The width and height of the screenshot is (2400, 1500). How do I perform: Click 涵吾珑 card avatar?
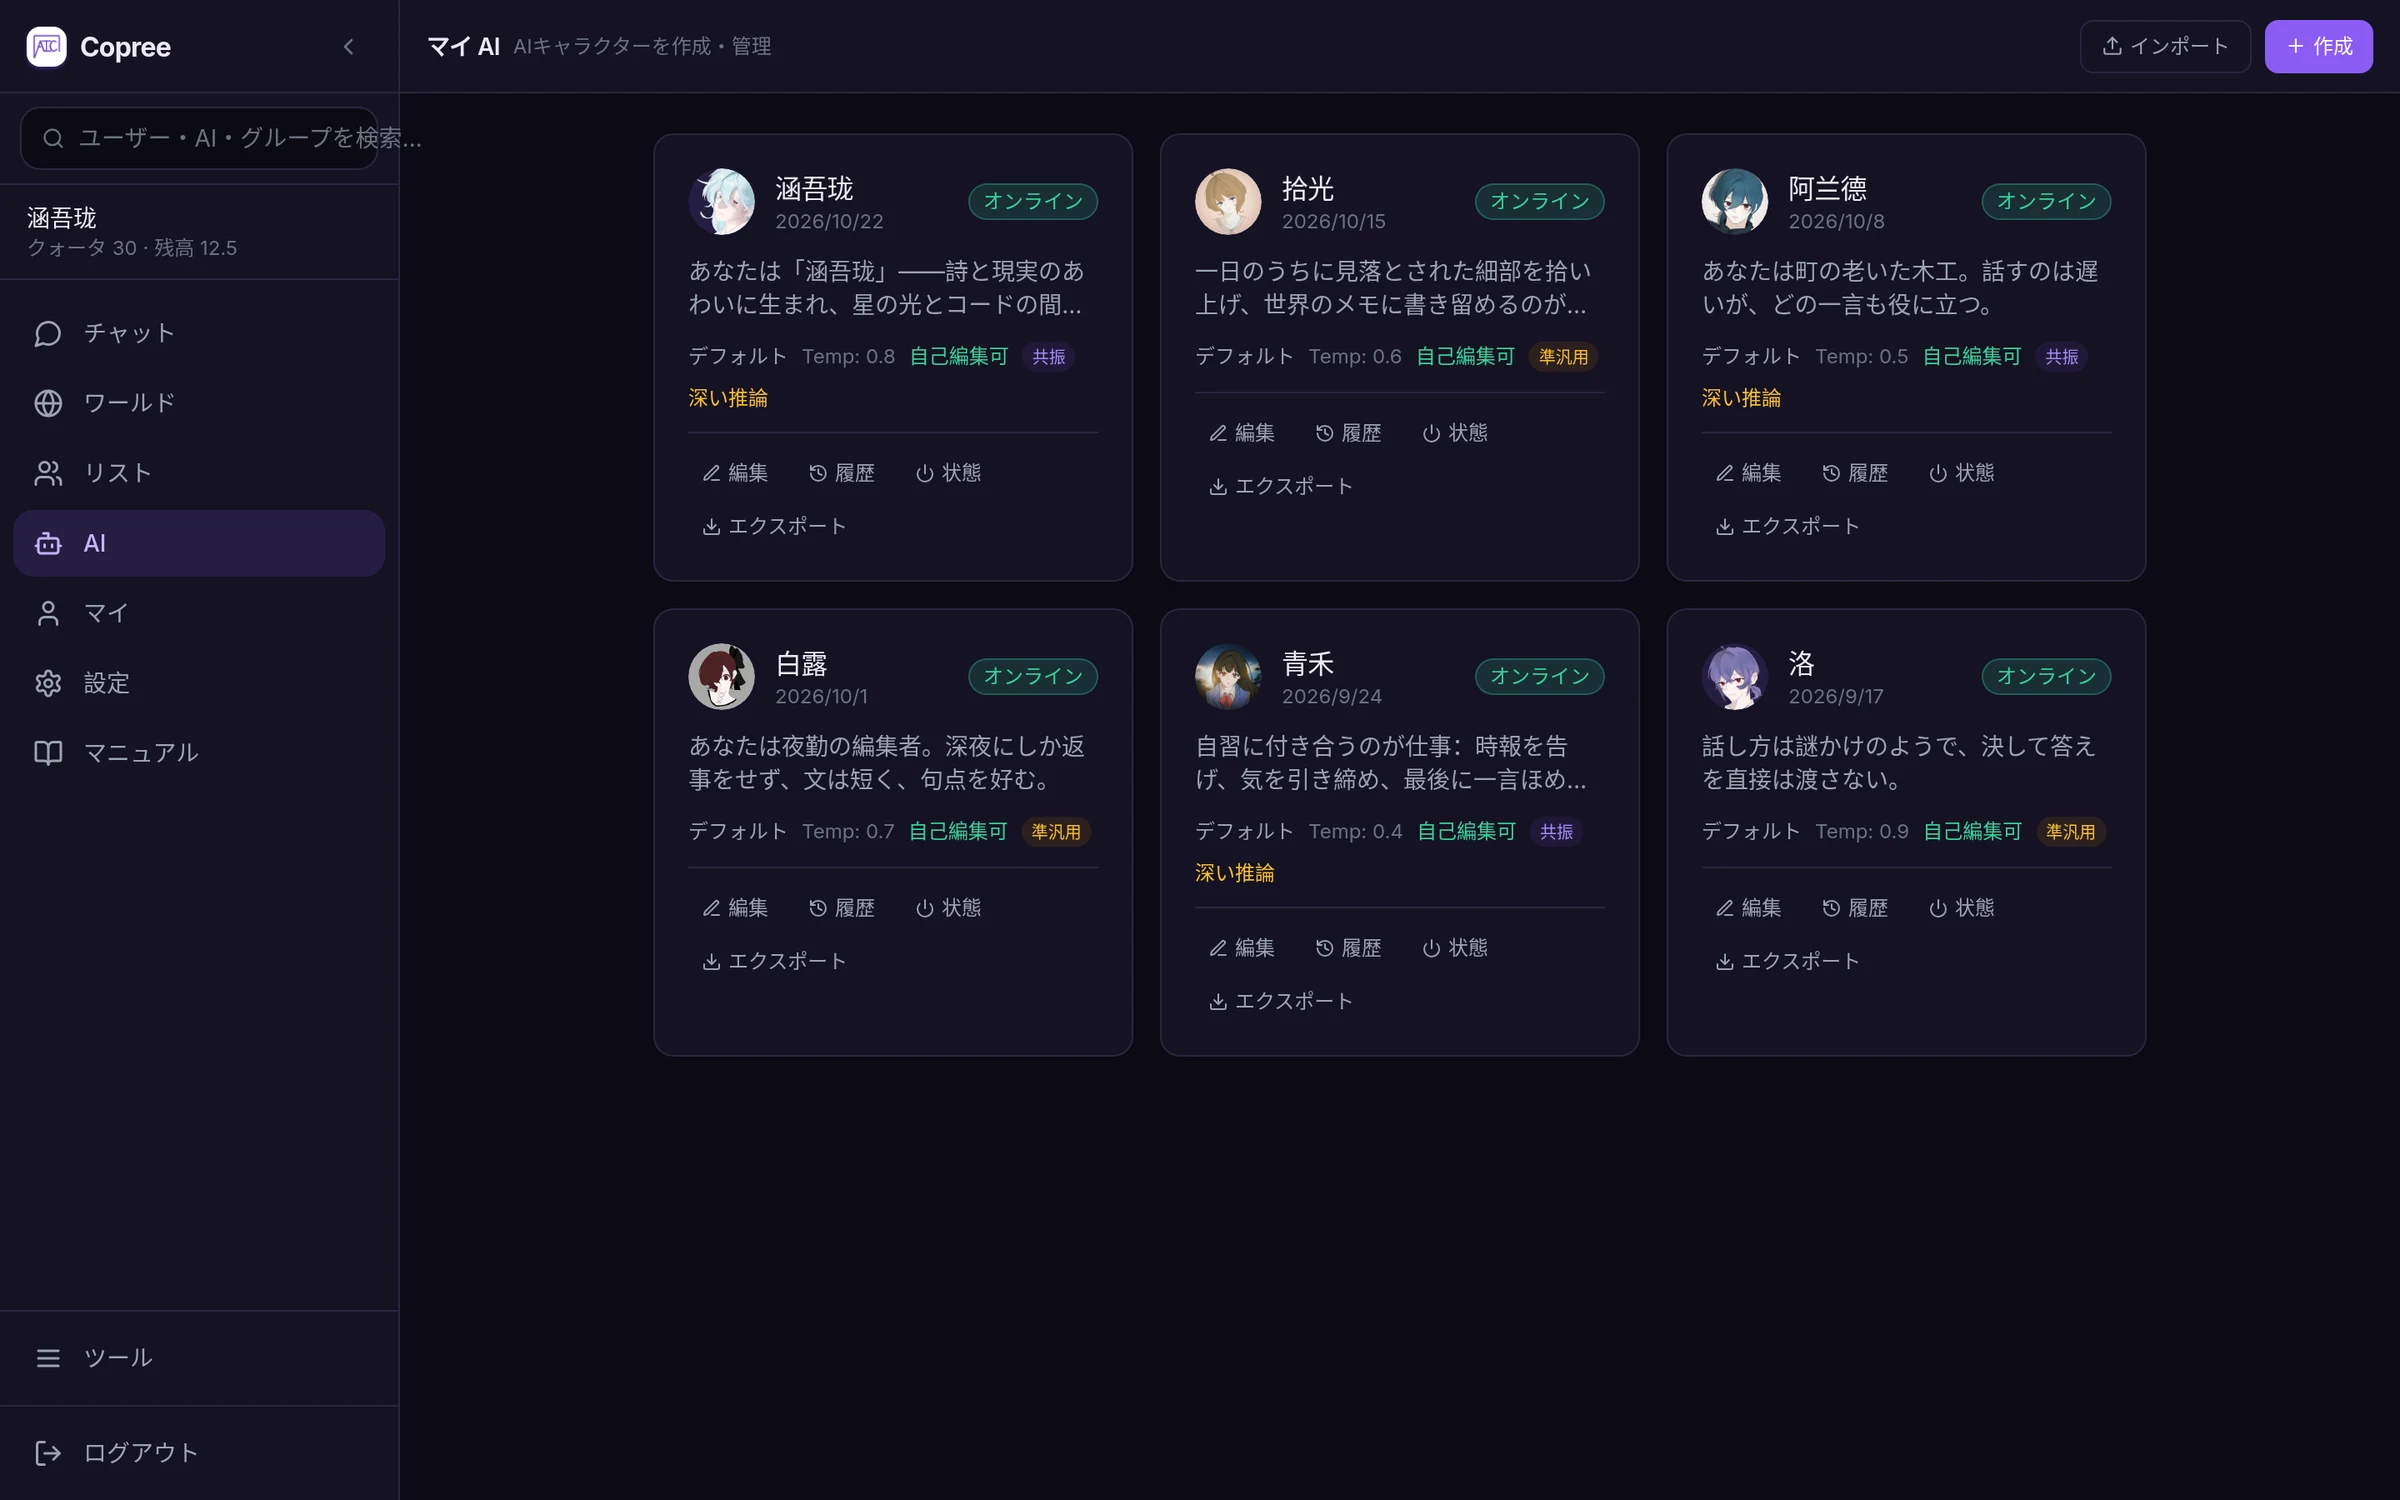coord(721,201)
